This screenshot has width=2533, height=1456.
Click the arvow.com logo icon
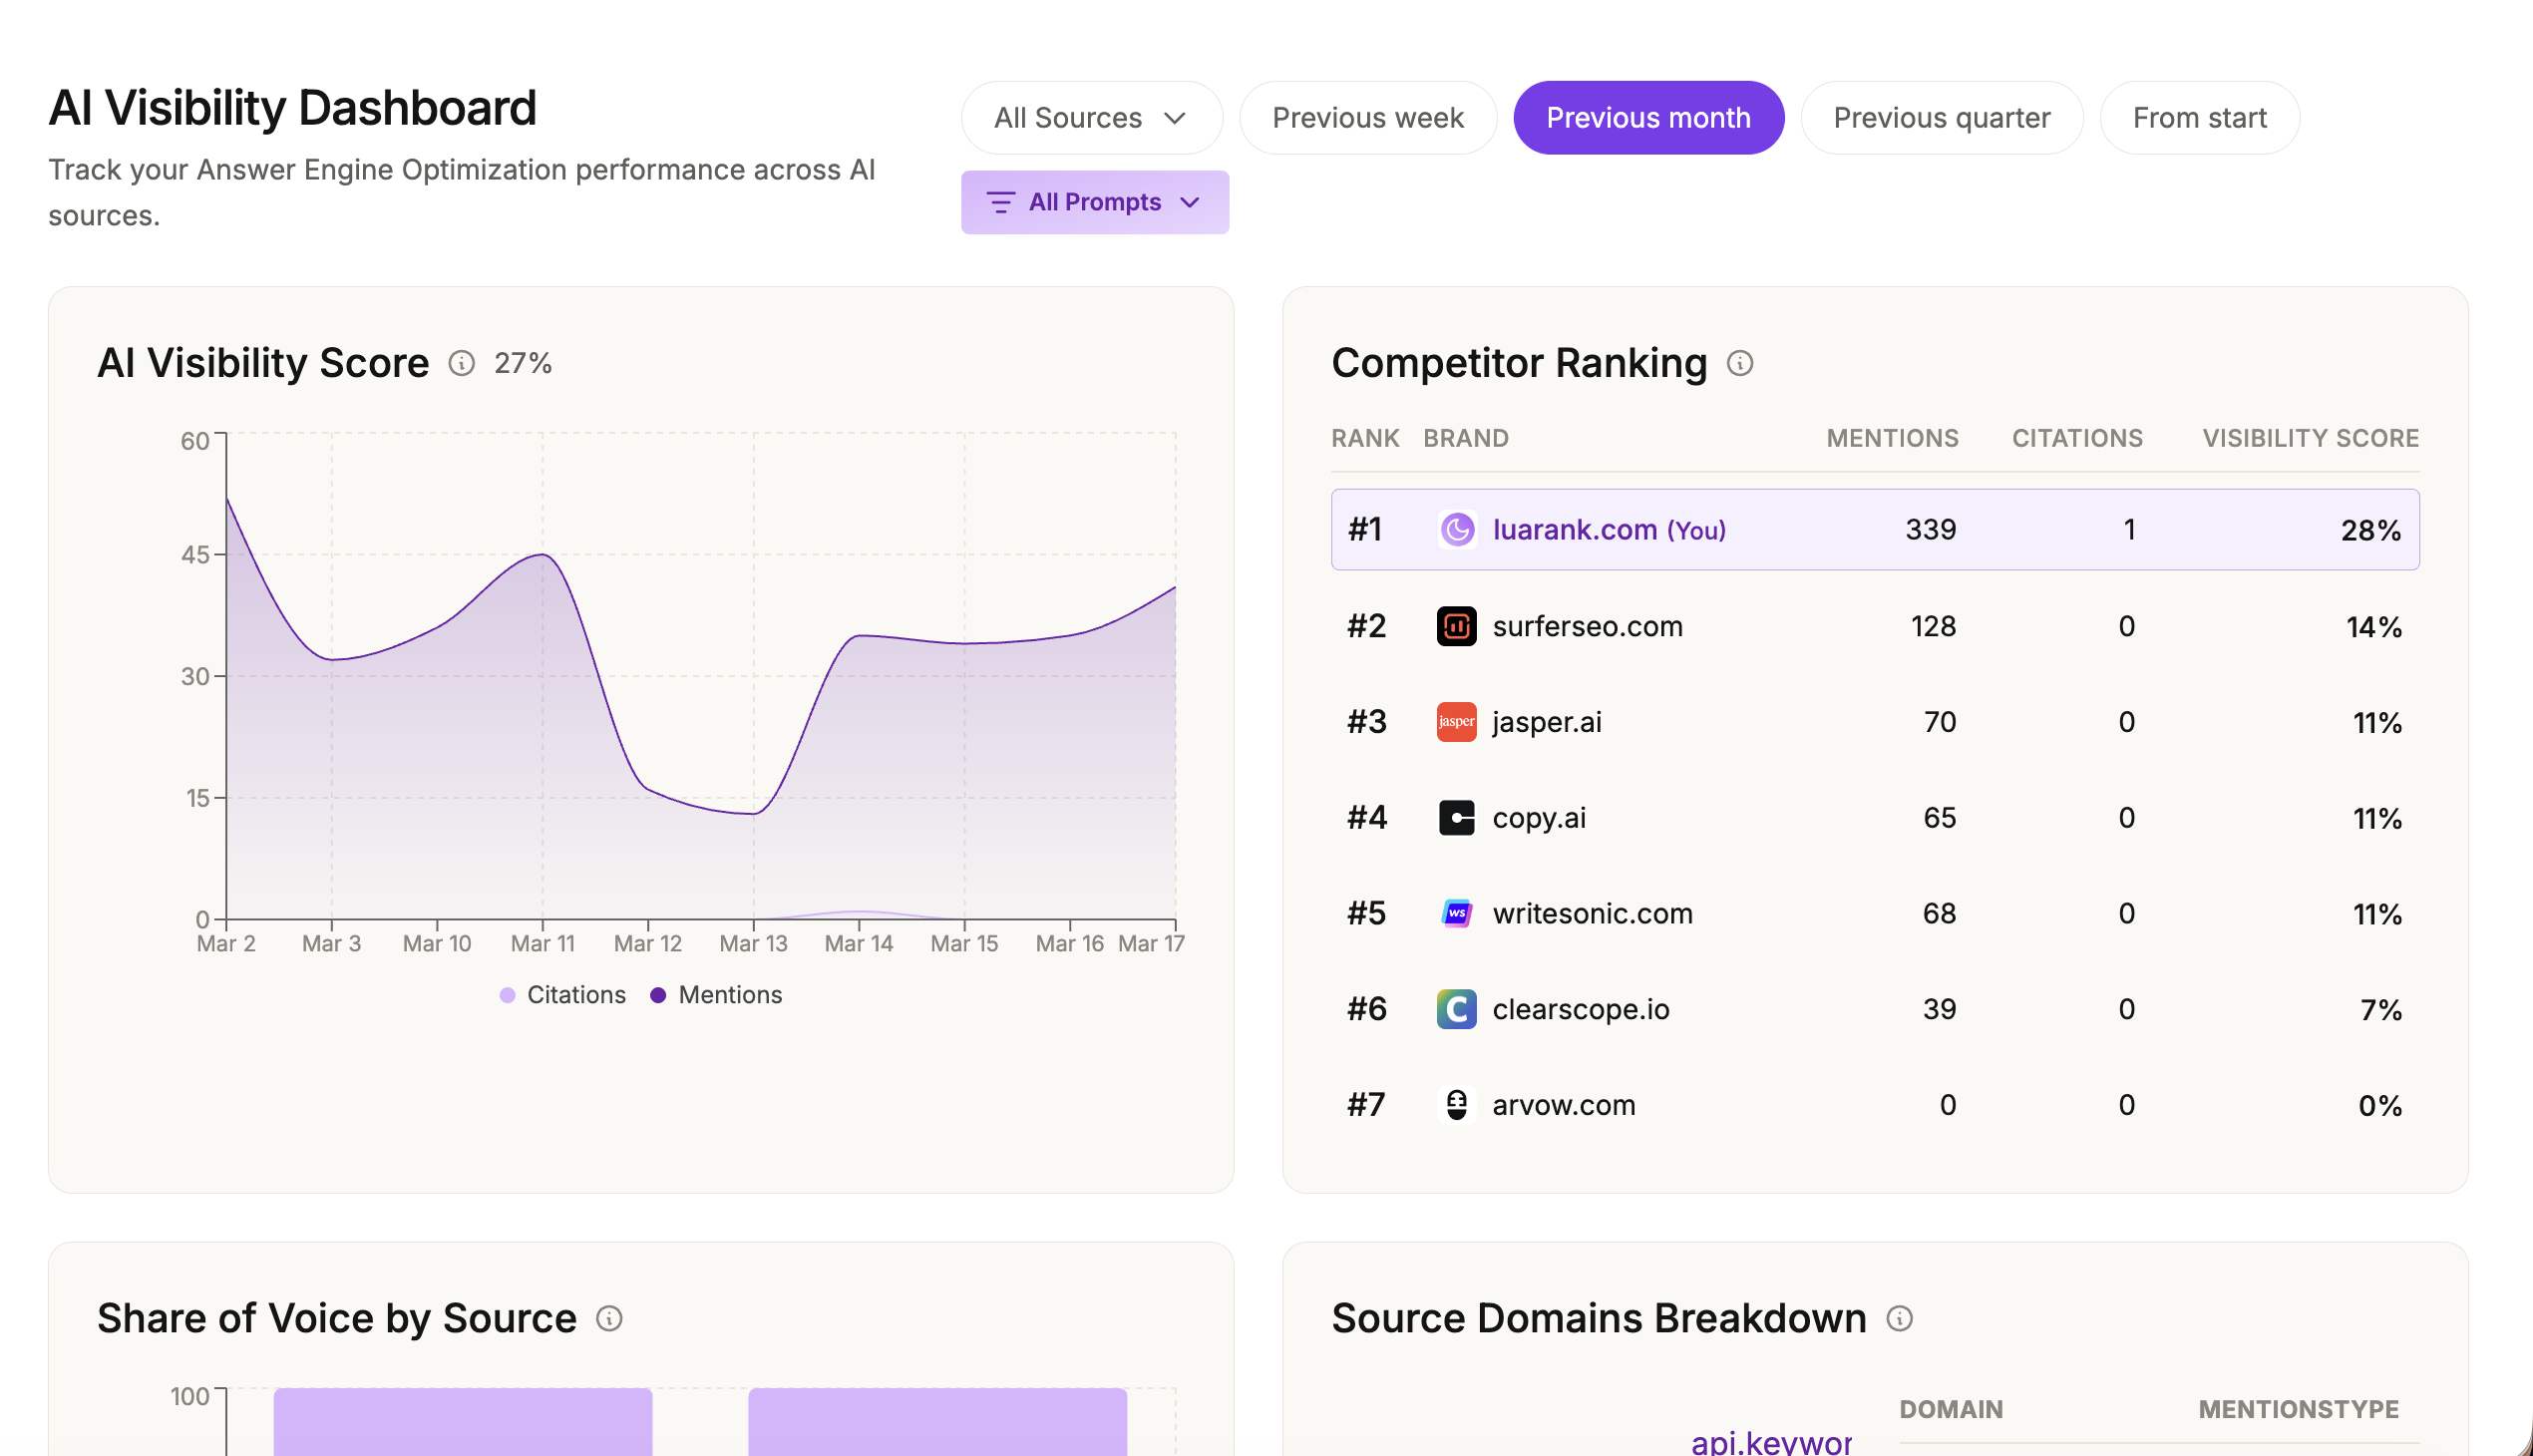(x=1457, y=1105)
